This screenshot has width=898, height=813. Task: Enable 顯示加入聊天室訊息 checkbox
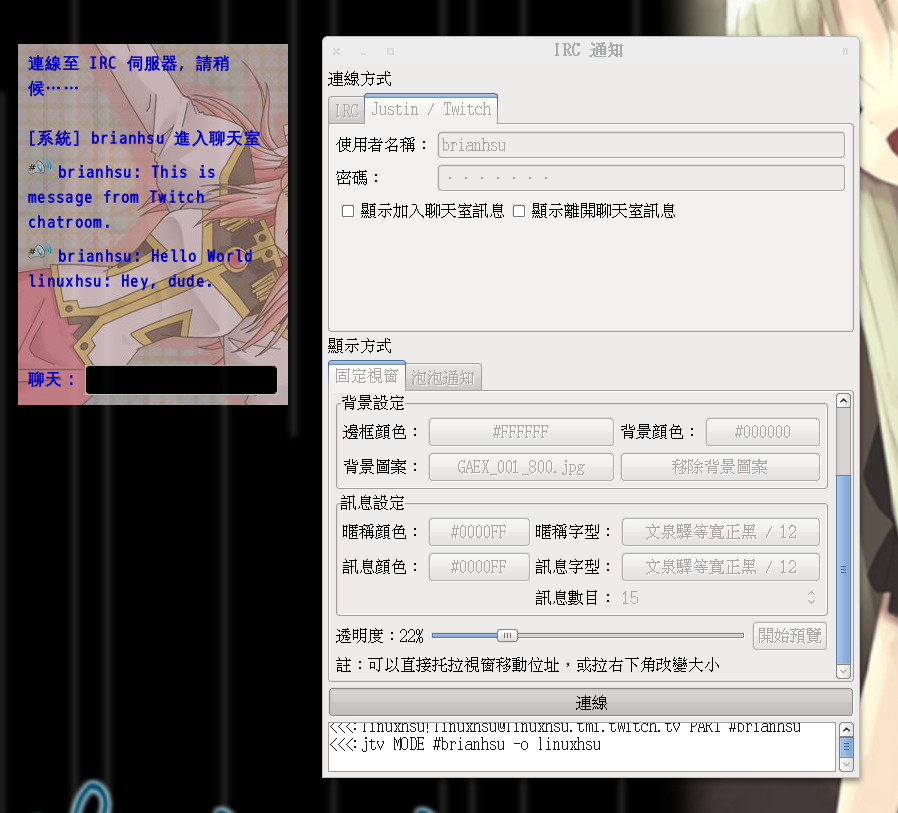pyautogui.click(x=348, y=211)
